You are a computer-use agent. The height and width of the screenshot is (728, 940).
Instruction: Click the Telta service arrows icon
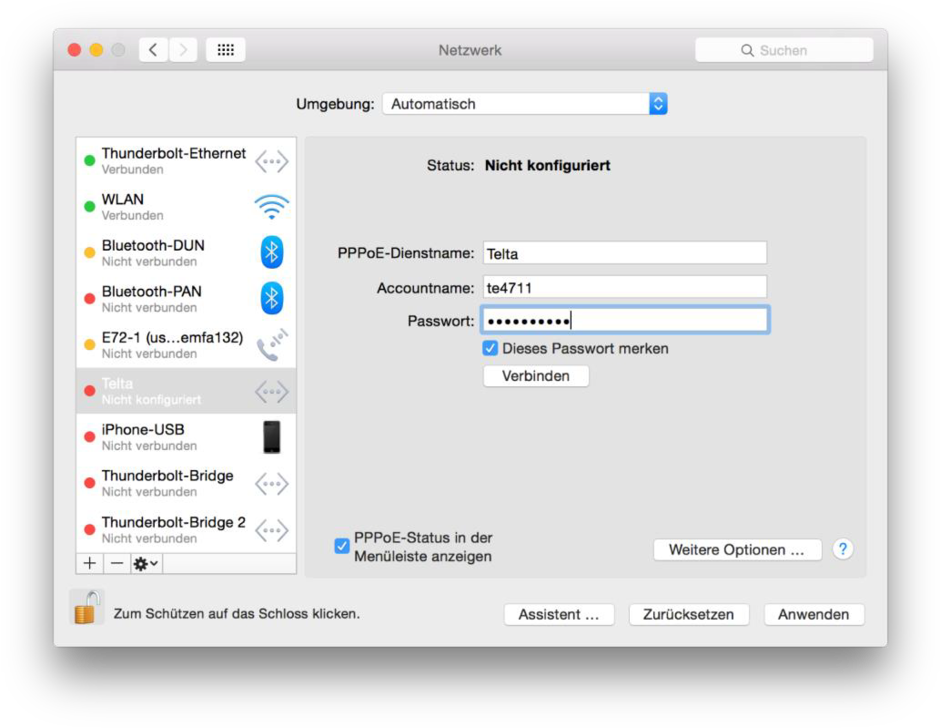pyautogui.click(x=272, y=392)
